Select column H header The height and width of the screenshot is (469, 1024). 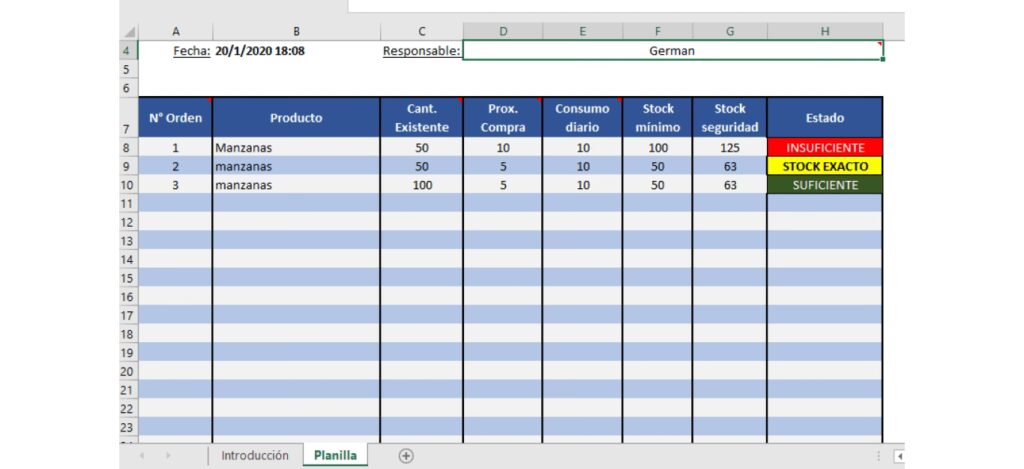[824, 31]
